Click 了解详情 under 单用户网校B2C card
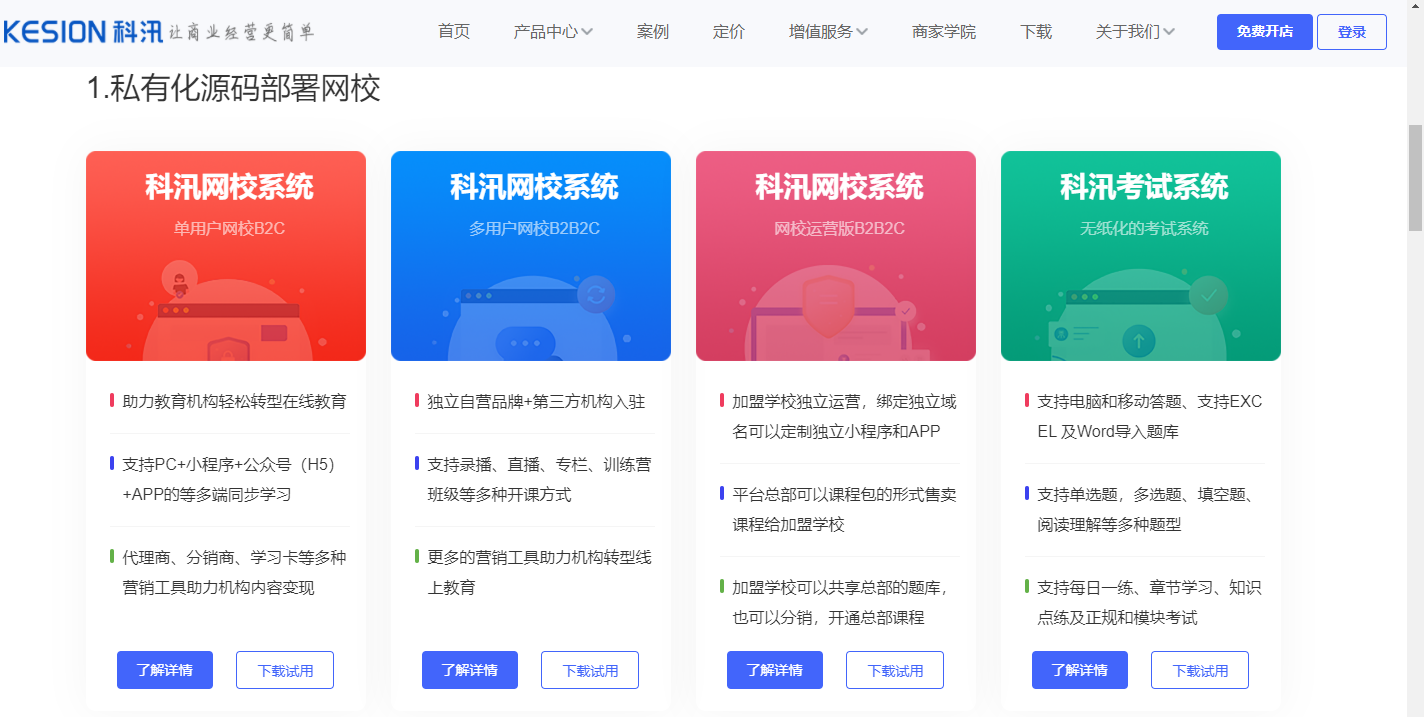Viewport: 1424px width, 717px height. (165, 670)
